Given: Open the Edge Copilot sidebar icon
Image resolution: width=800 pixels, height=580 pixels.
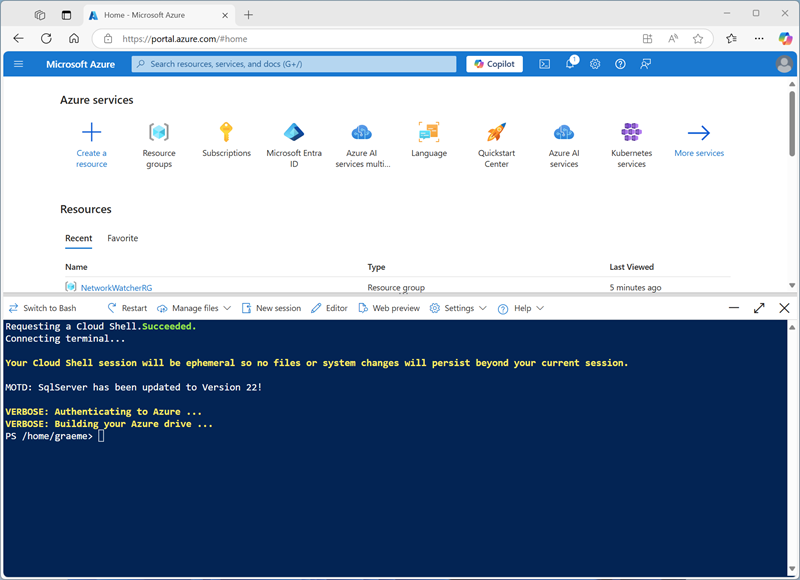Looking at the screenshot, I should (785, 38).
